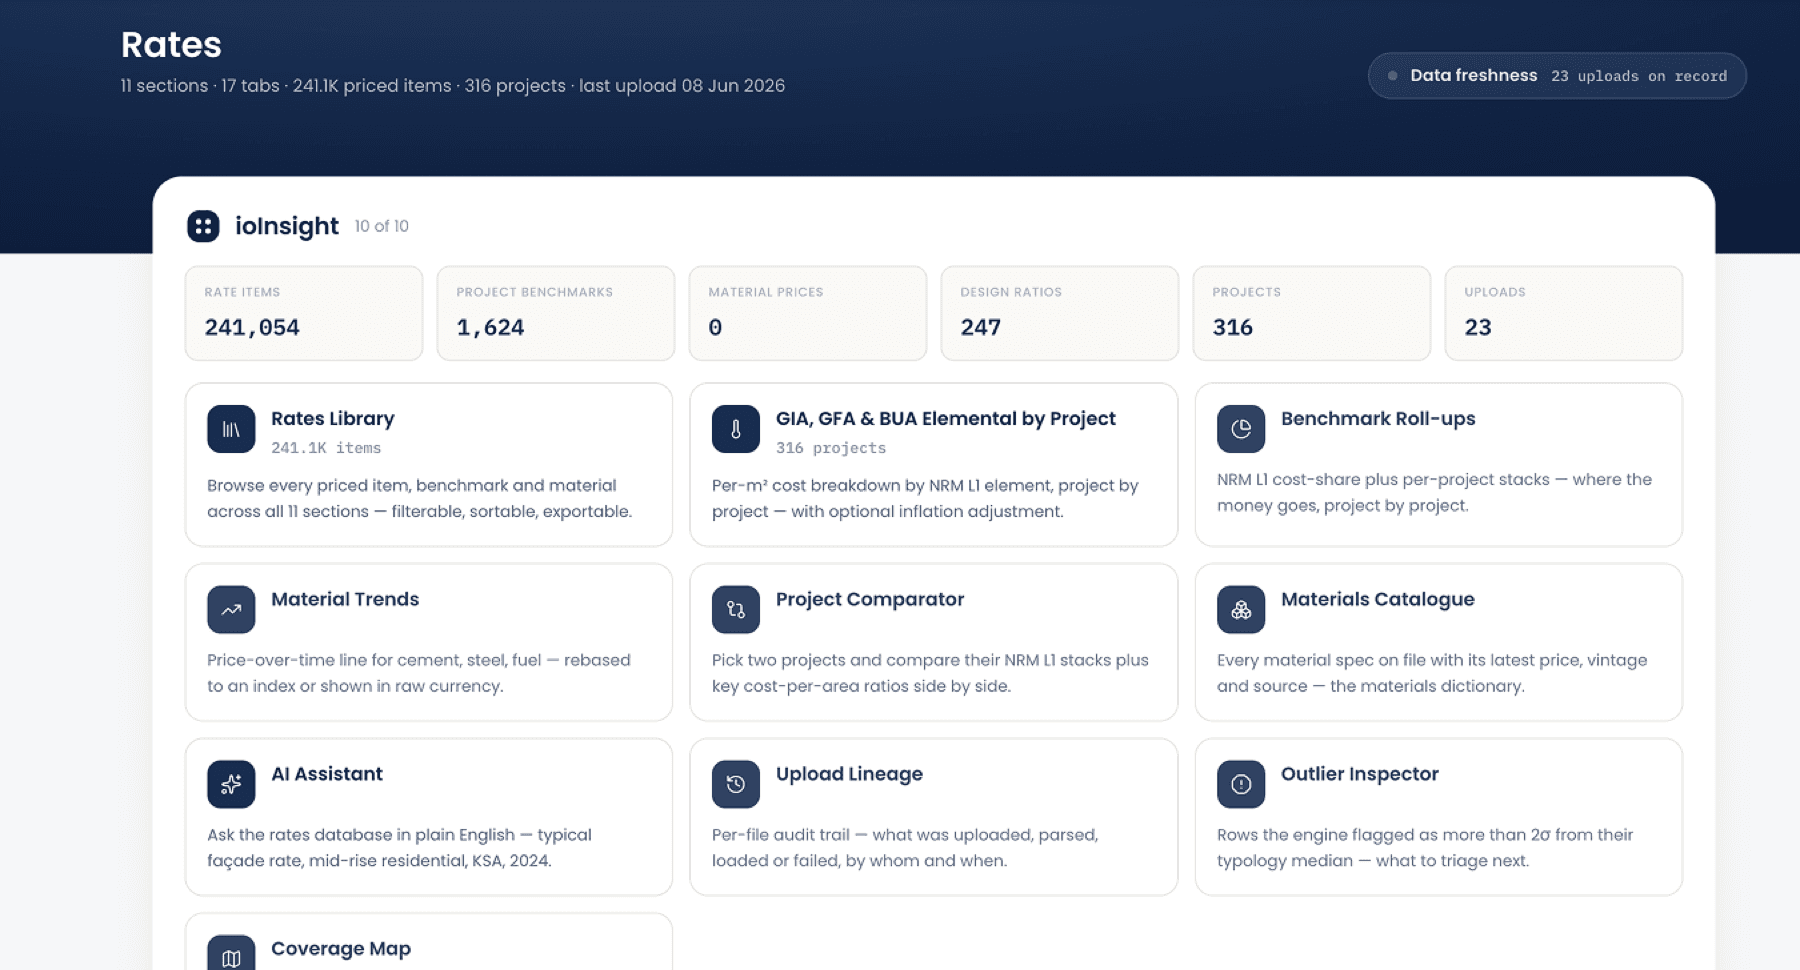
Task: Select the Uploads stat tile
Action: [1564, 313]
